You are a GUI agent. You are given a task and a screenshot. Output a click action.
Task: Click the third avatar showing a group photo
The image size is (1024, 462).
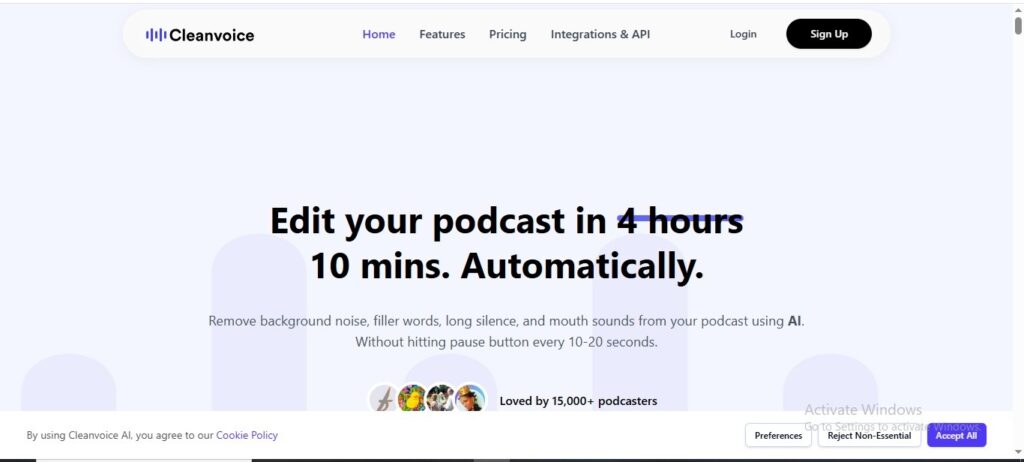(440, 400)
